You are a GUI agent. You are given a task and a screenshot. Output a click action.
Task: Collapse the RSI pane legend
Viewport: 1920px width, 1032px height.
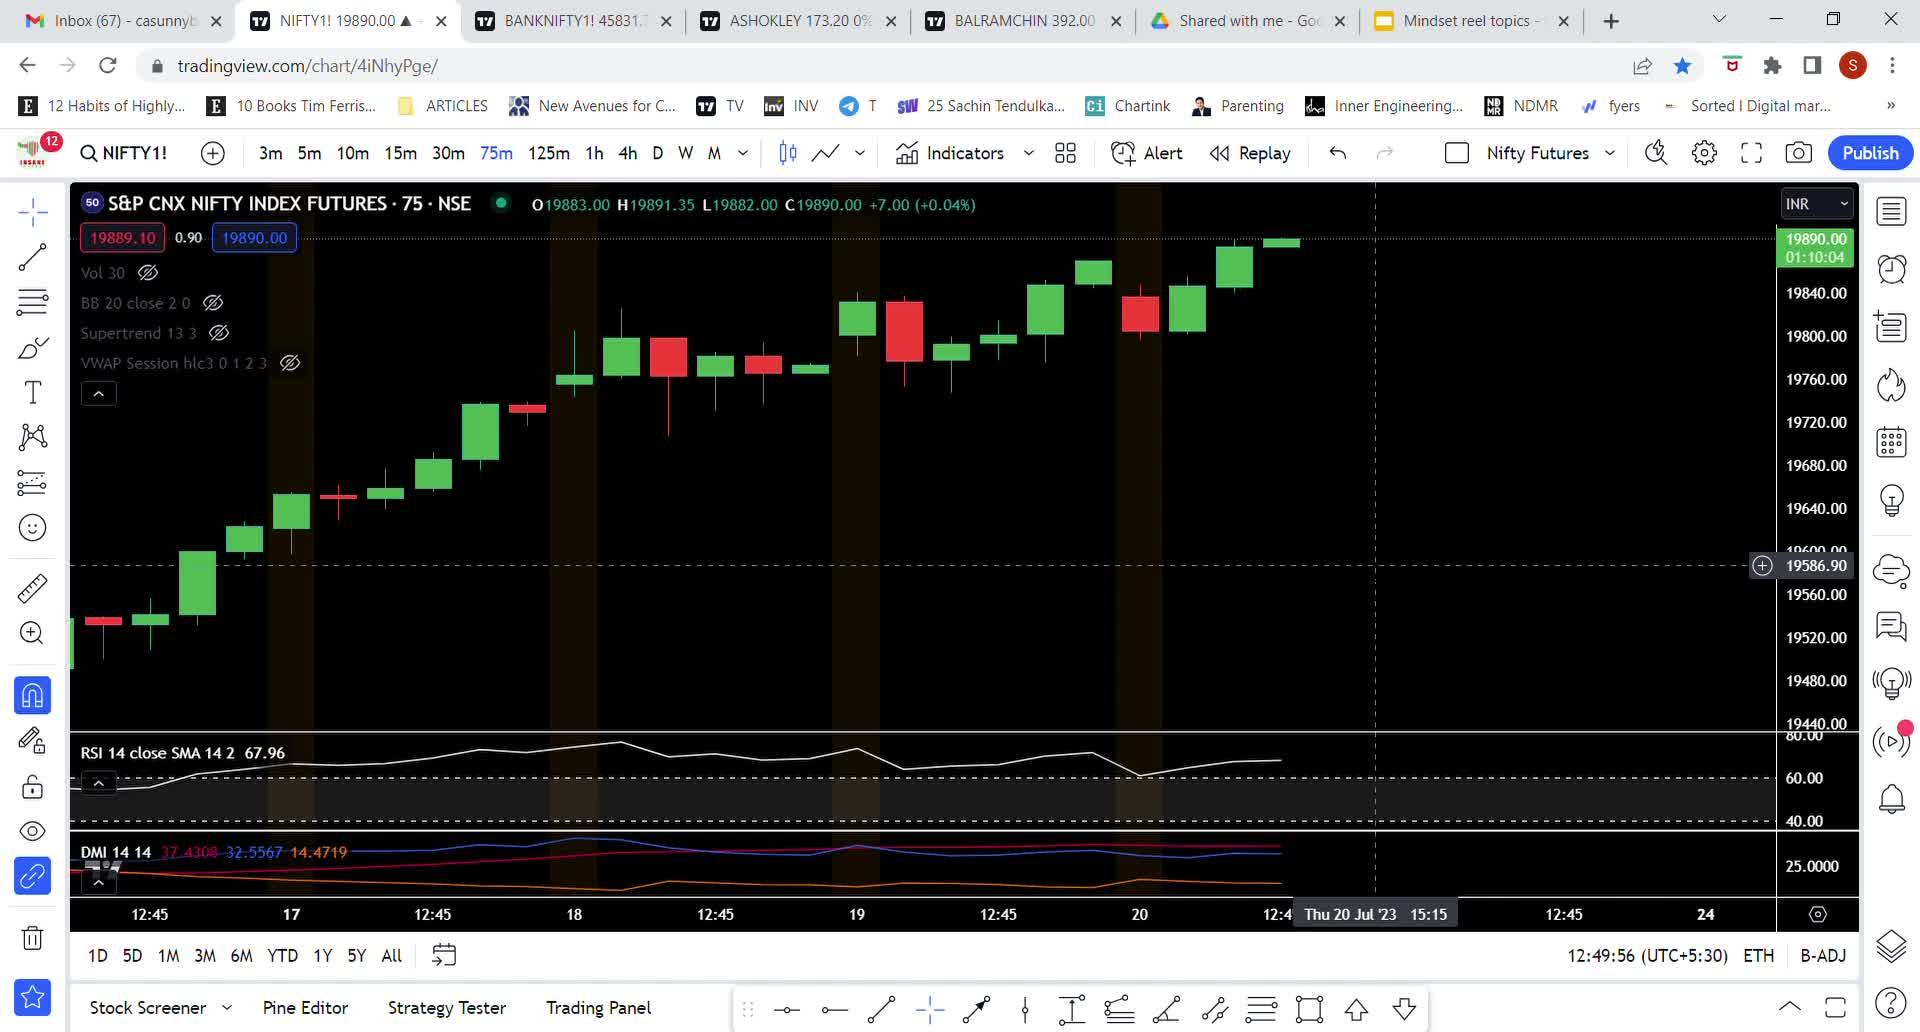99,783
